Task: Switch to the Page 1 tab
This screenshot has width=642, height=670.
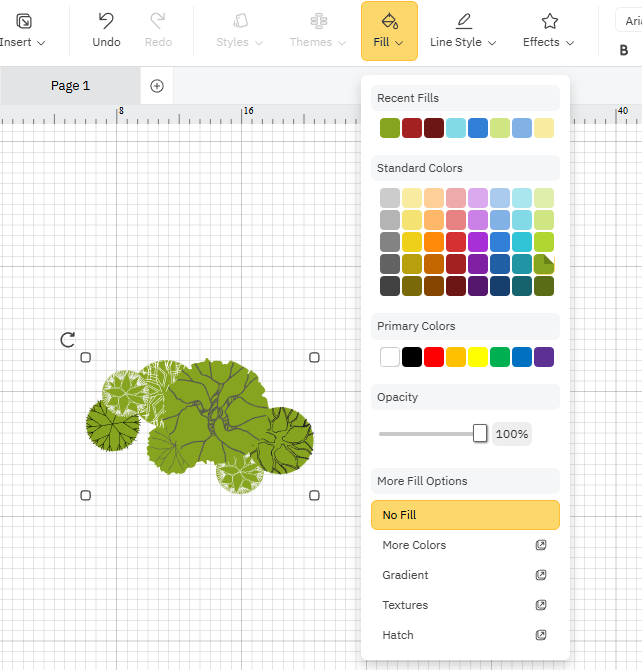Action: [x=70, y=86]
